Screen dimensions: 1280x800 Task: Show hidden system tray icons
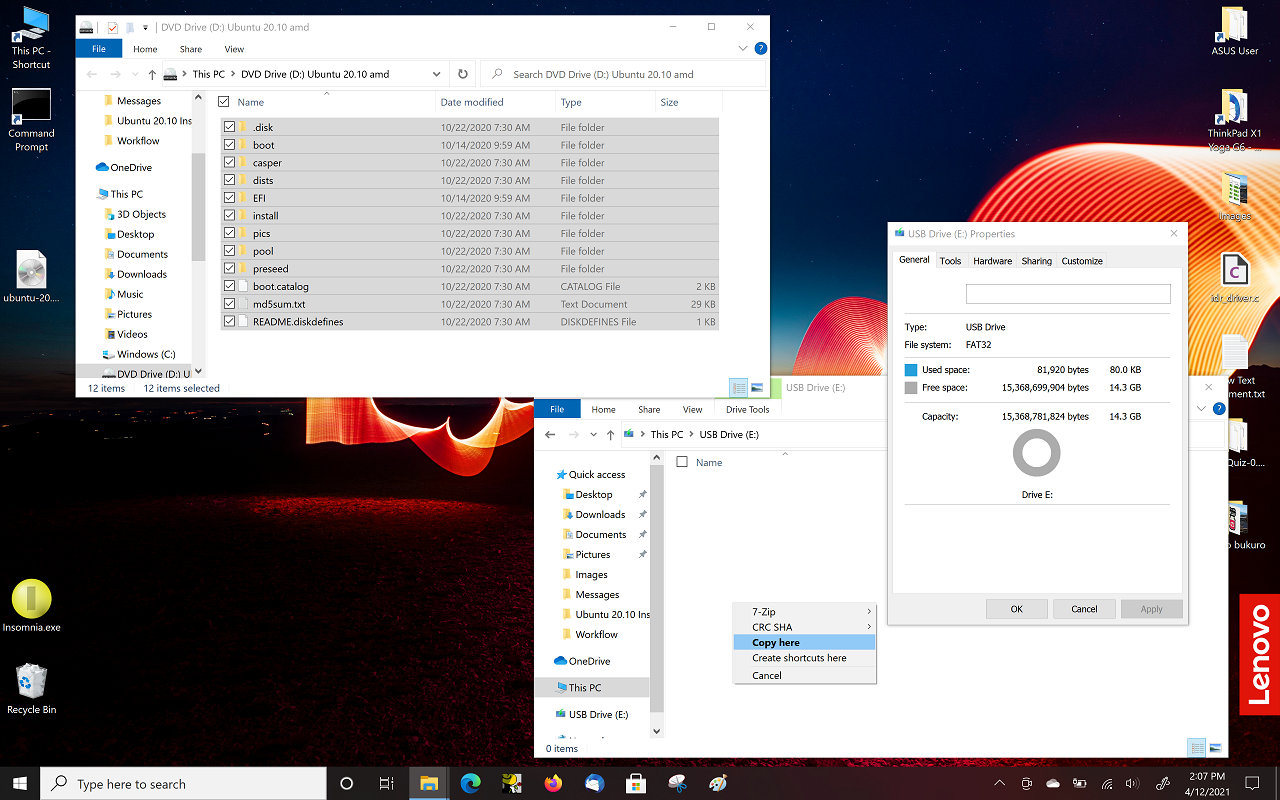click(999, 783)
